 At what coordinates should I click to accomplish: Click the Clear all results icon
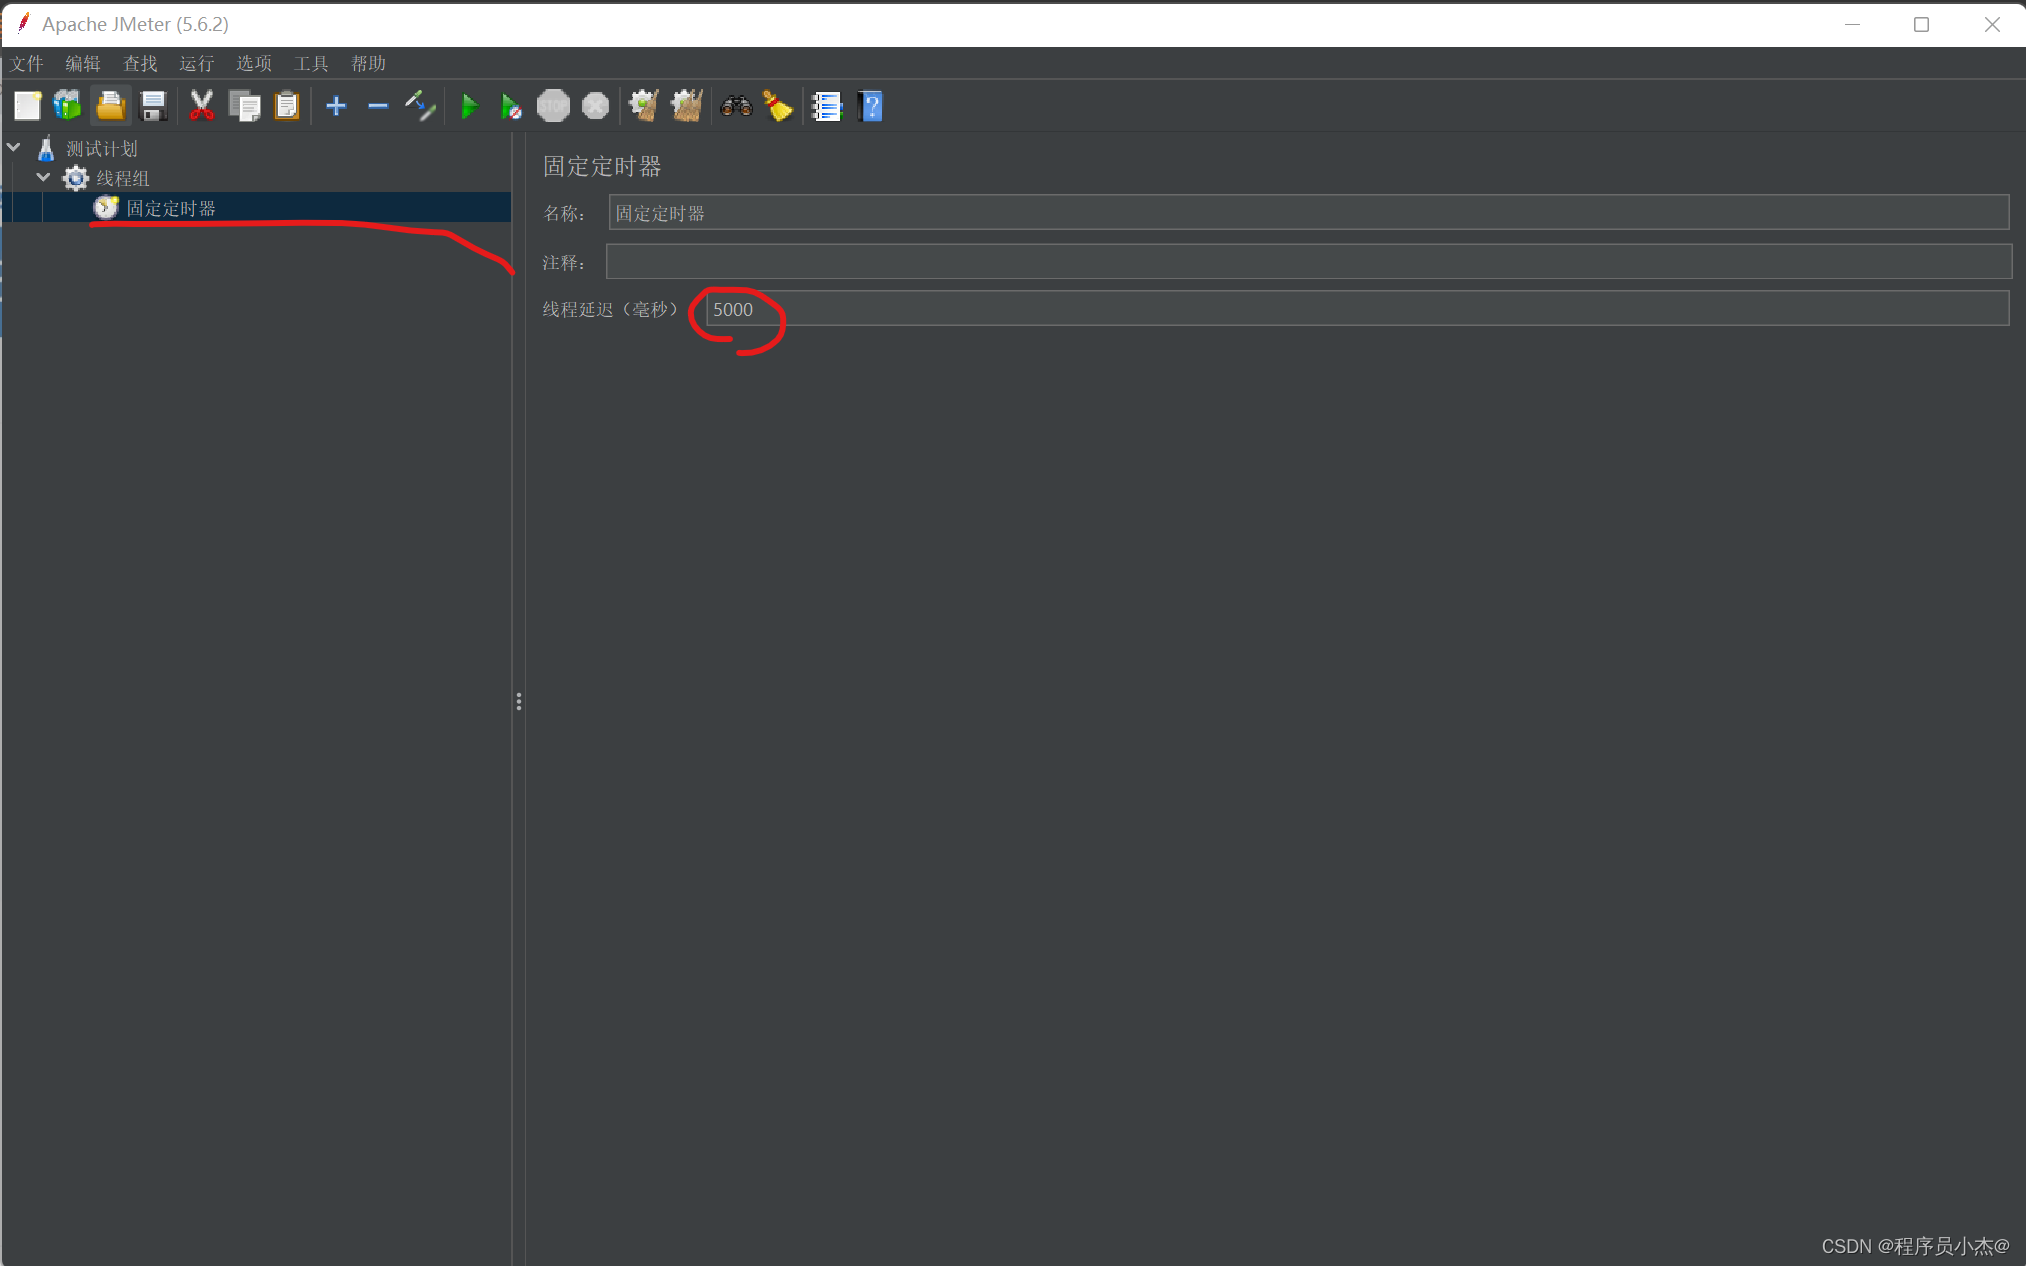pyautogui.click(x=687, y=106)
